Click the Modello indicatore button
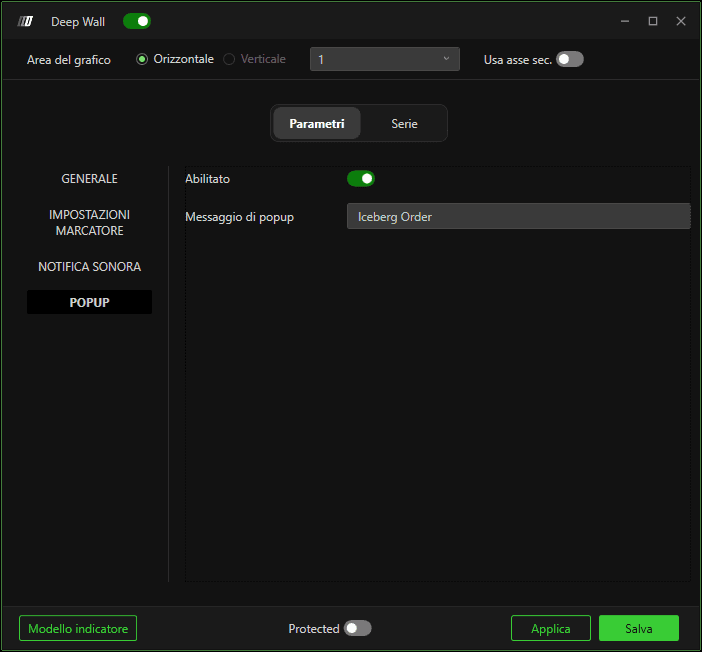Screen dimensions: 702x652 78,628
